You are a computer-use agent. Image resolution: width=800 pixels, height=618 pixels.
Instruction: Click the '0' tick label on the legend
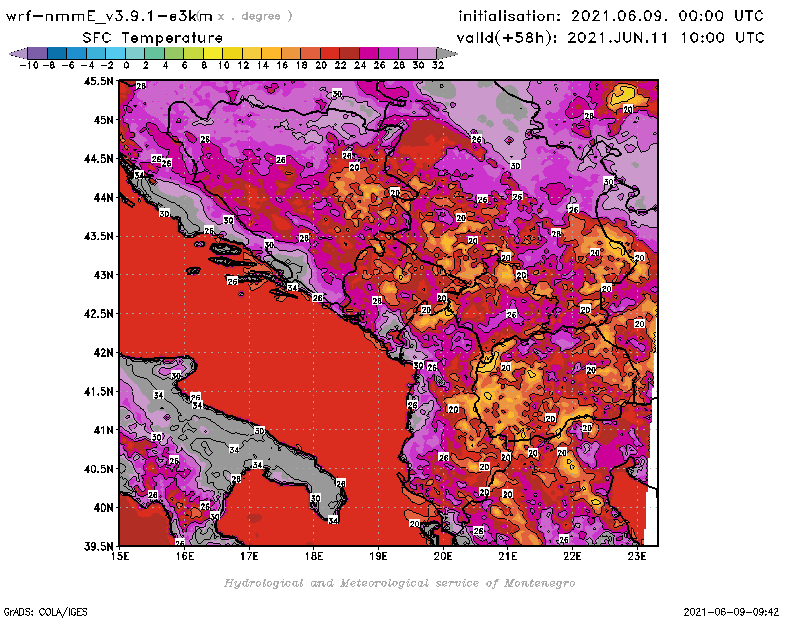coord(126,65)
